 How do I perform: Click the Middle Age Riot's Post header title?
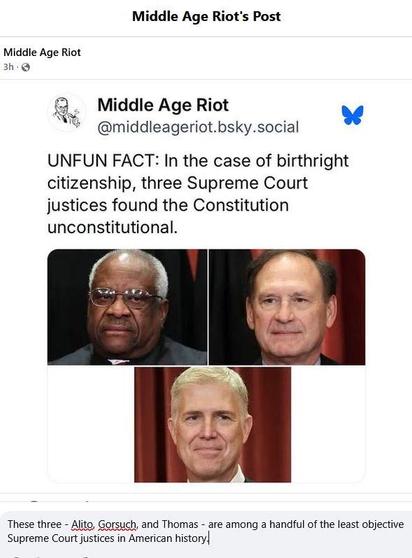pos(206,16)
